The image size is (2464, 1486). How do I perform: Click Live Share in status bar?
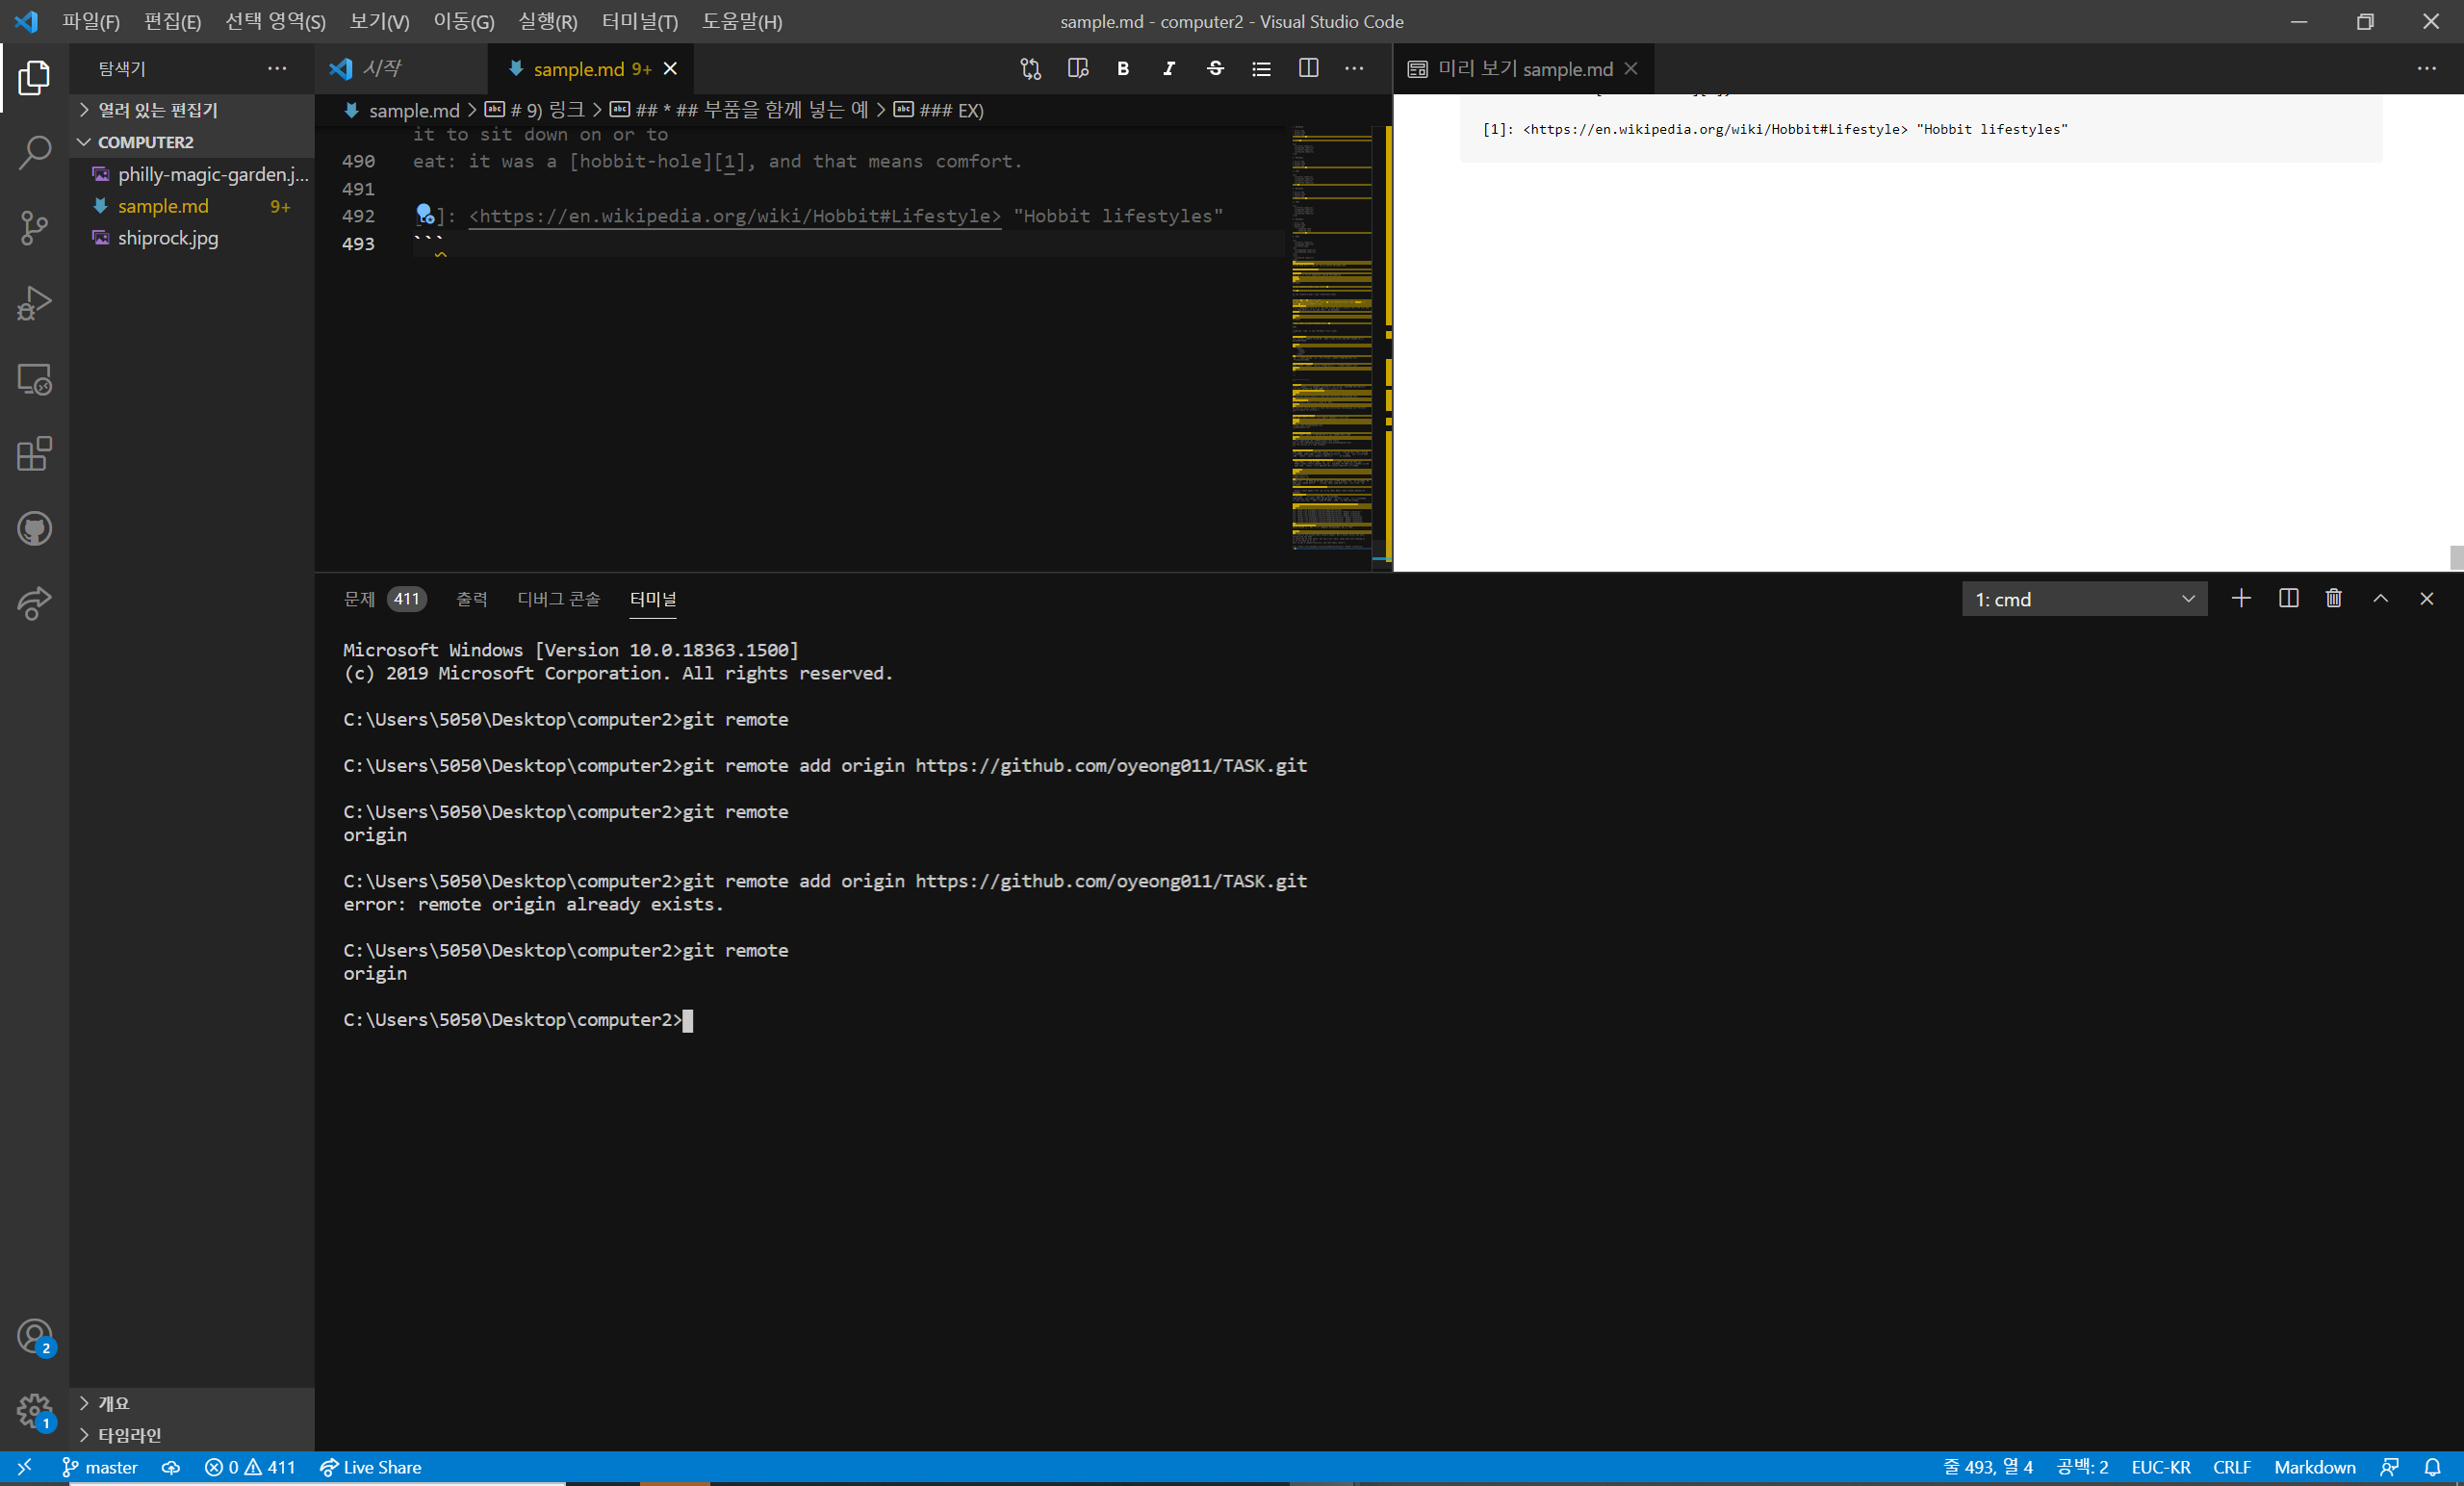pos(370,1467)
